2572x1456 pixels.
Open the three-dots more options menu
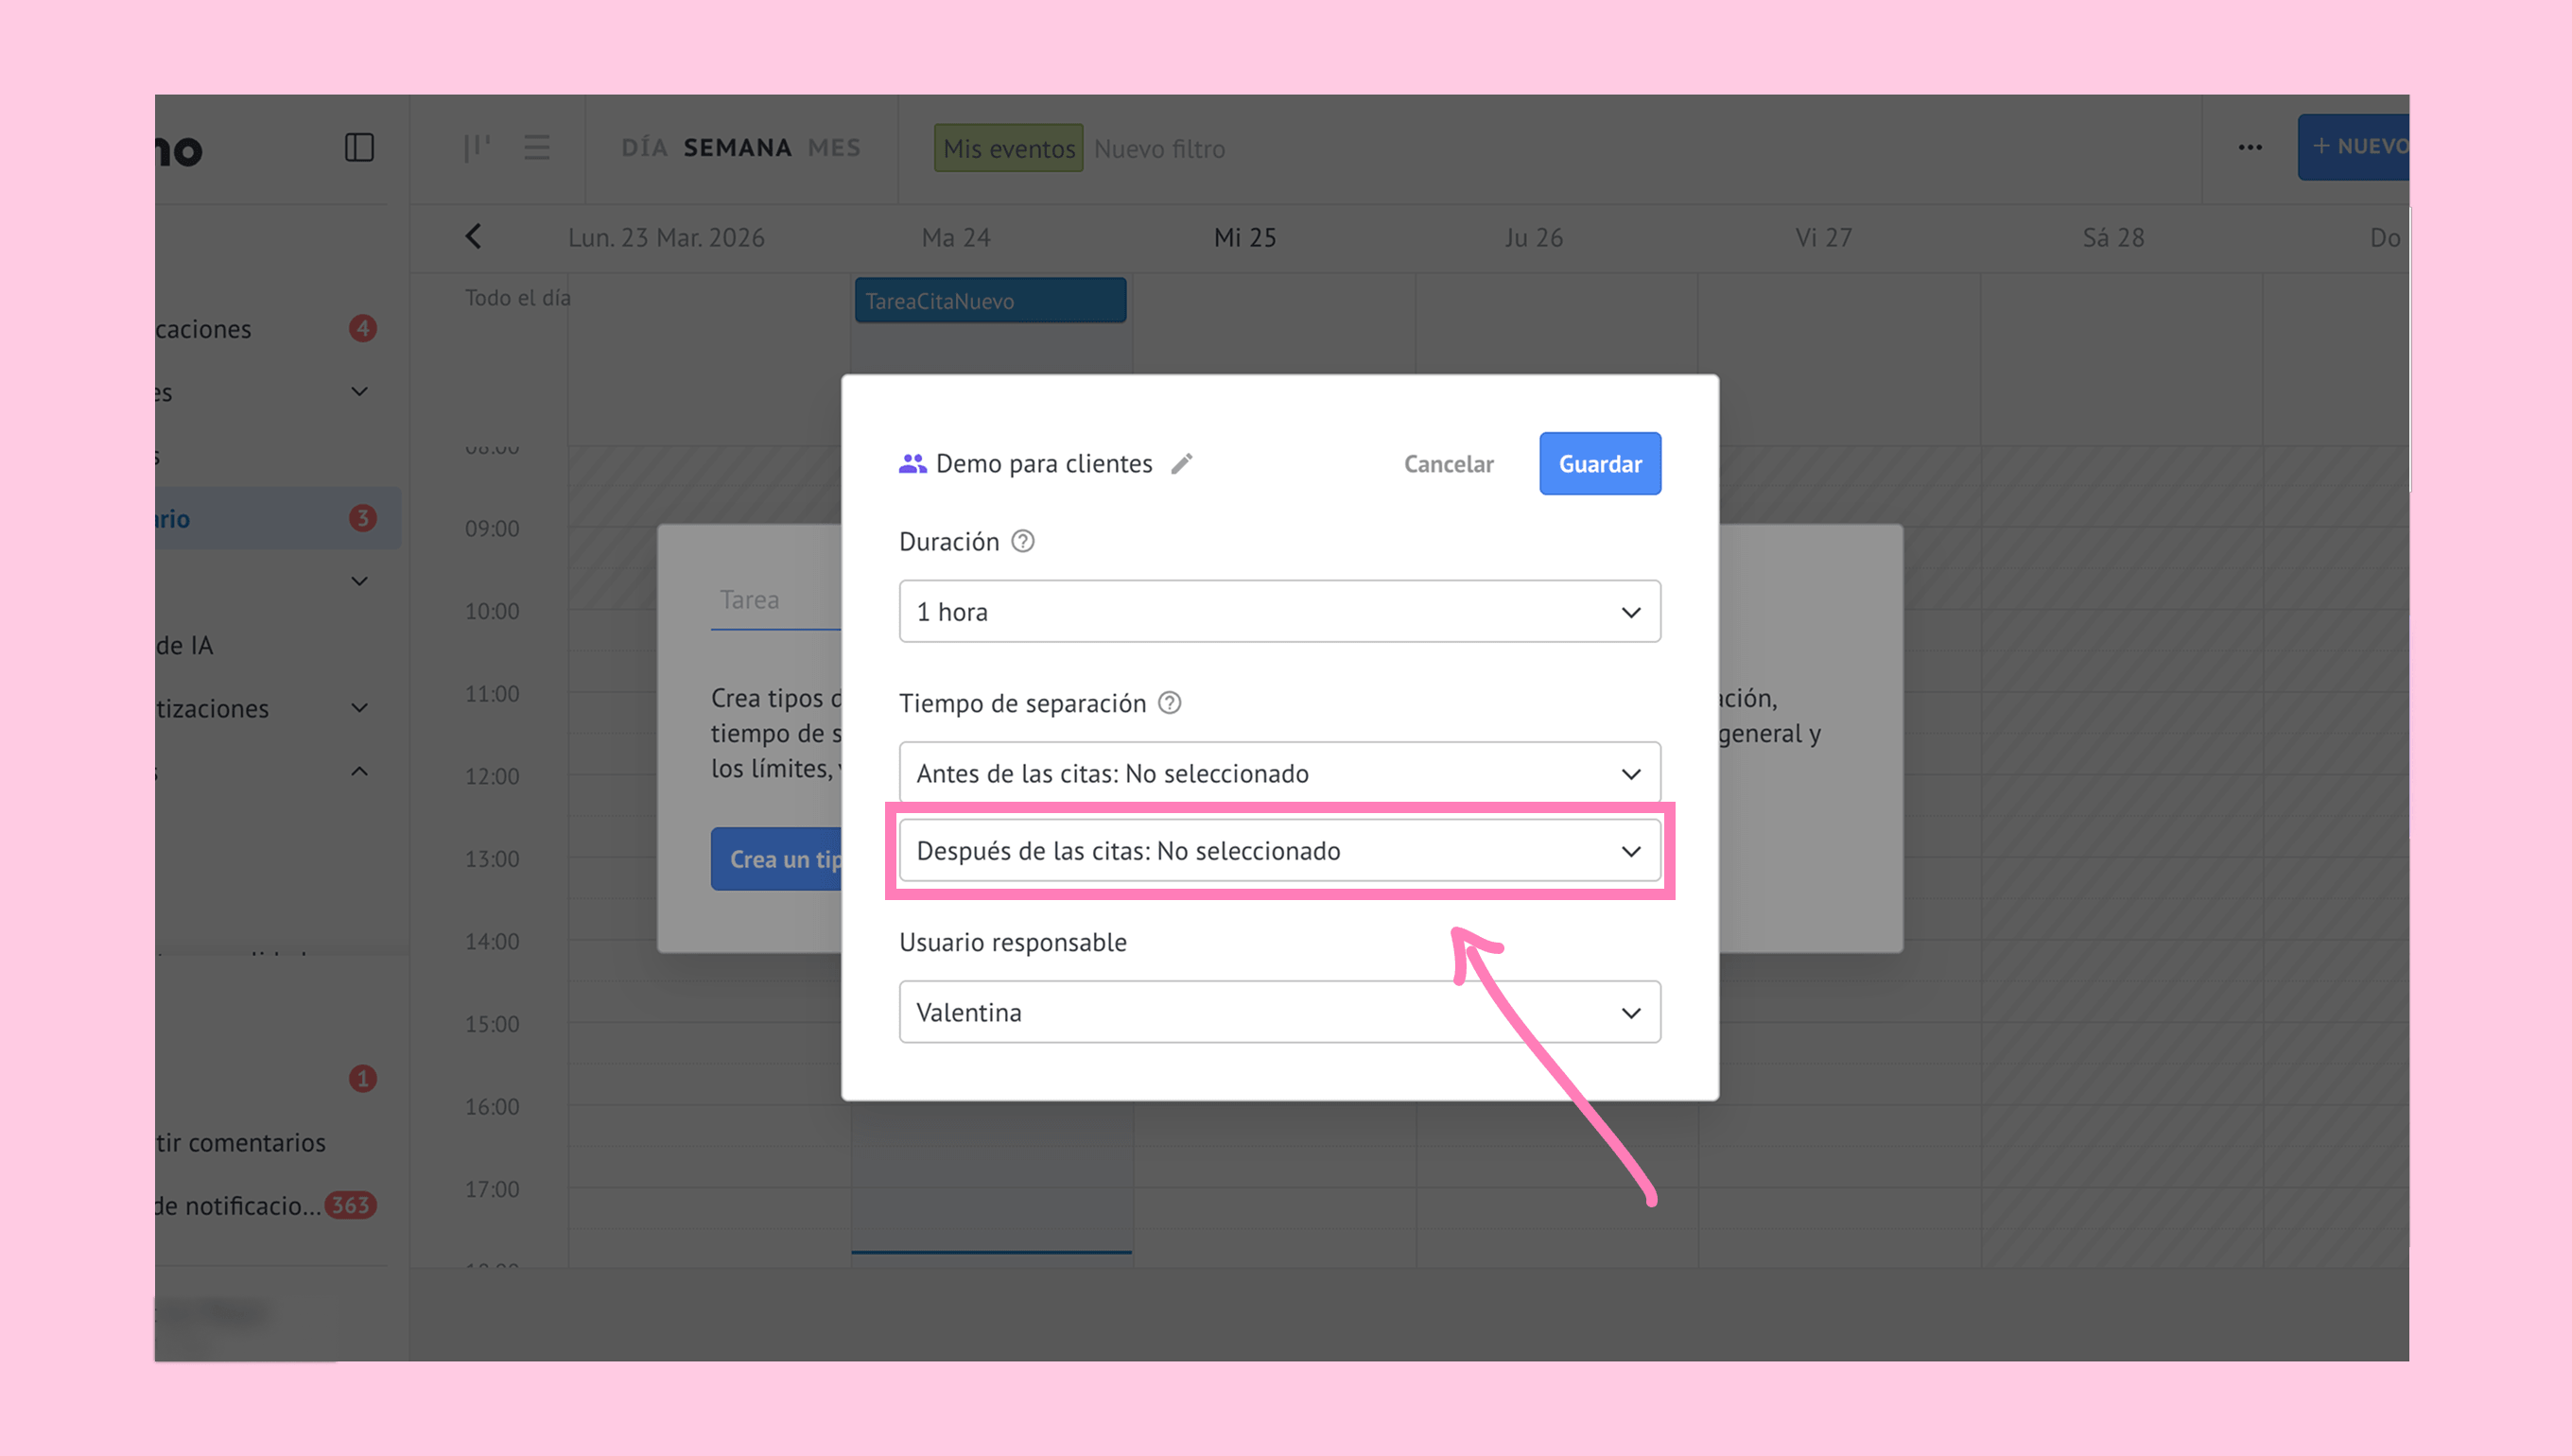pyautogui.click(x=2250, y=148)
